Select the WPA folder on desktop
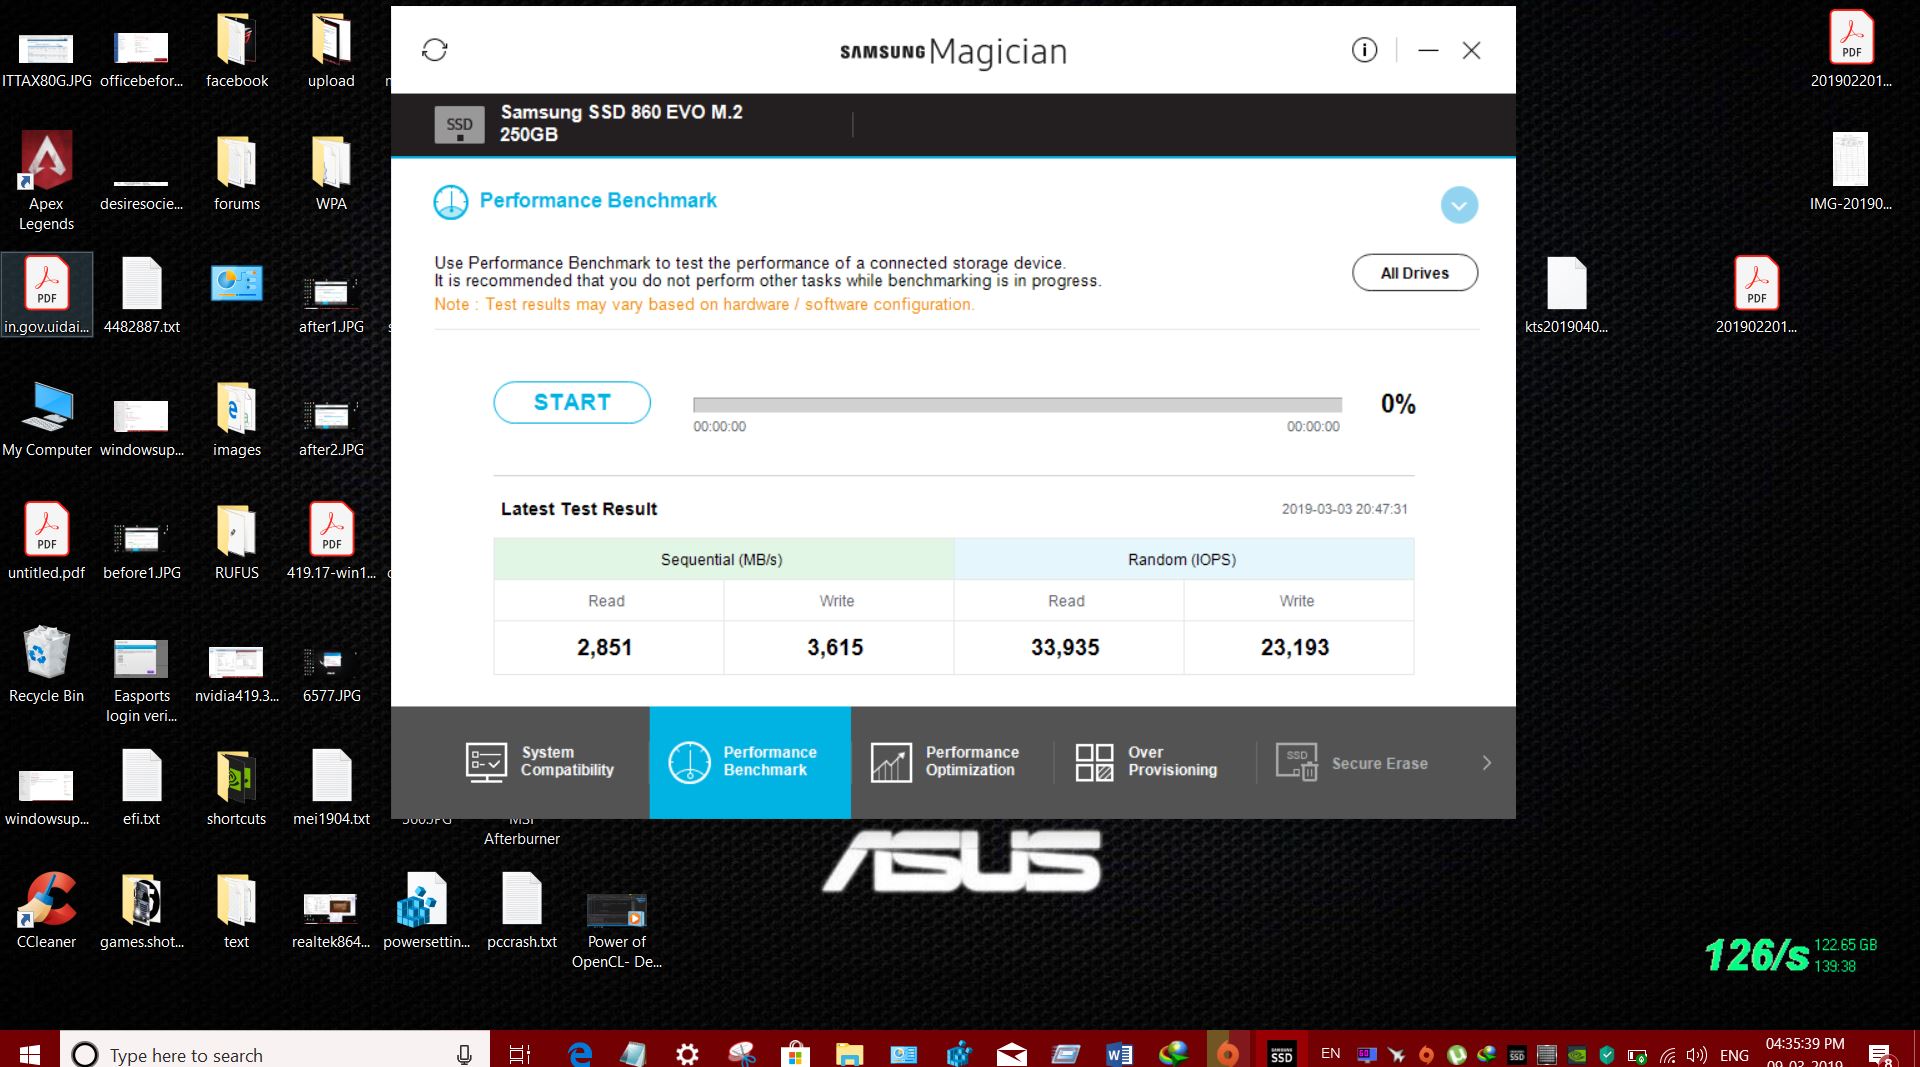This screenshot has width=1920, height=1067. (x=331, y=172)
